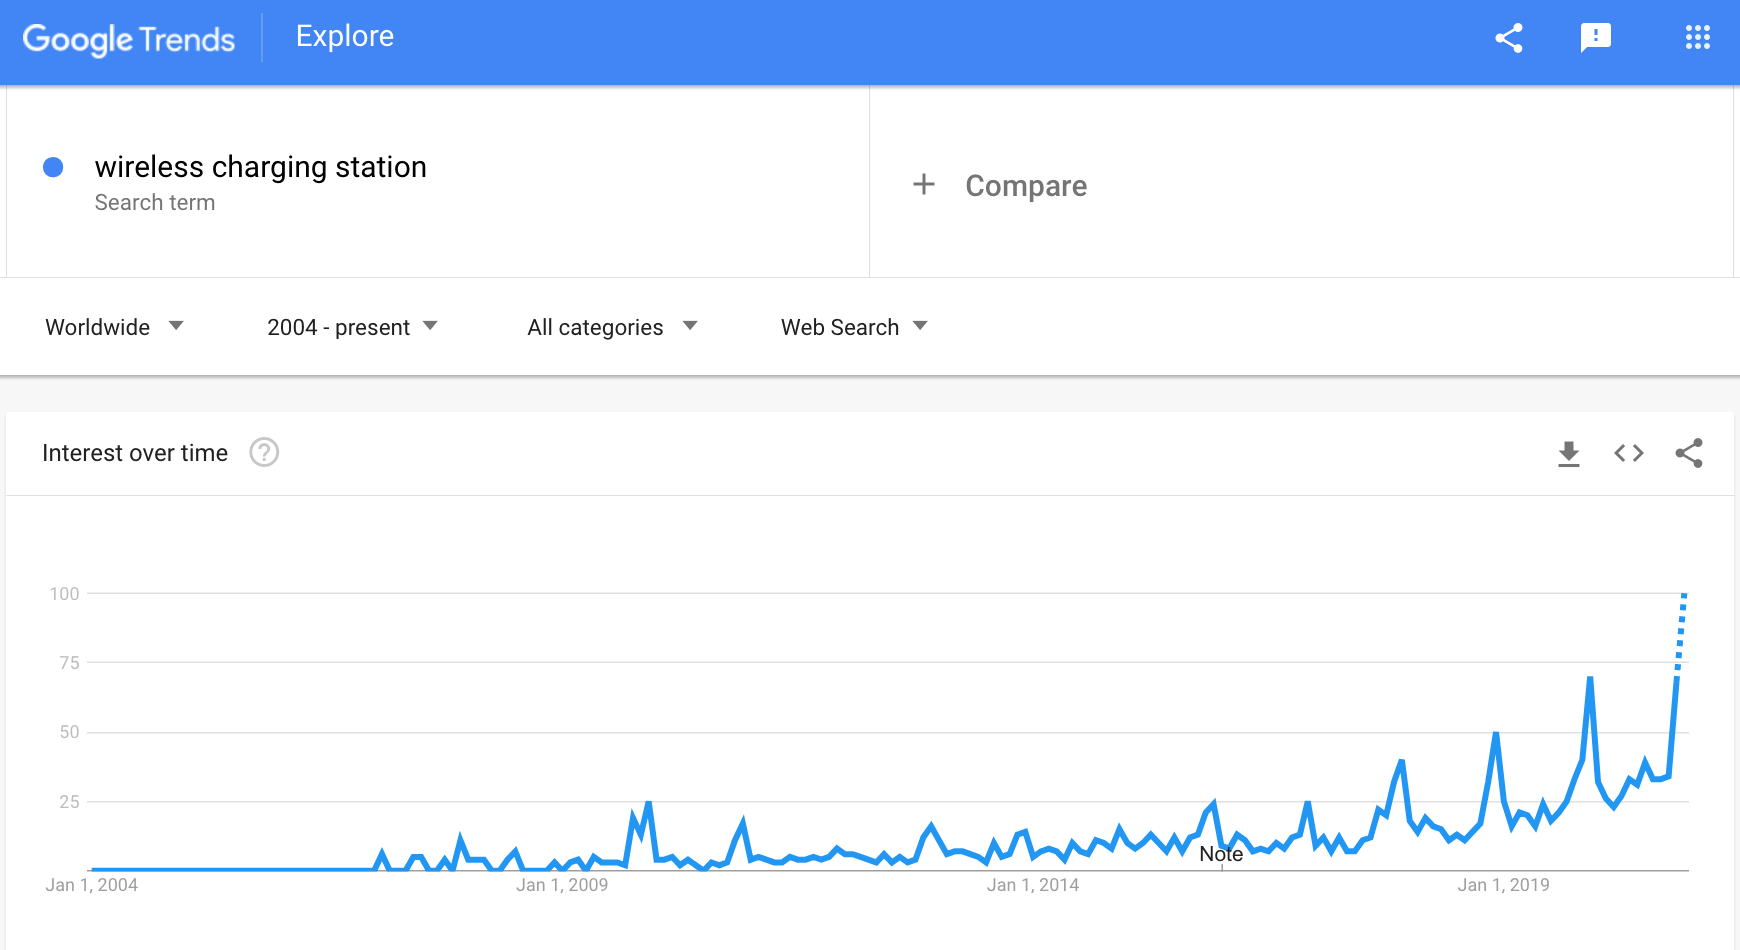Image resolution: width=1740 pixels, height=950 pixels.
Task: Click the Note marker on the chart
Action: [1221, 854]
